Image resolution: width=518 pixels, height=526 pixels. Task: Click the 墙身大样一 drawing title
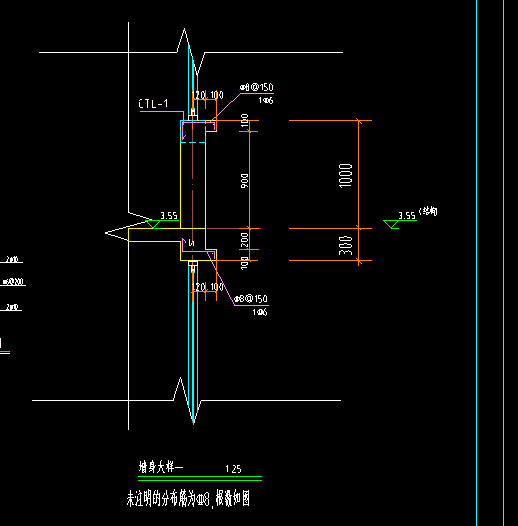point(161,467)
